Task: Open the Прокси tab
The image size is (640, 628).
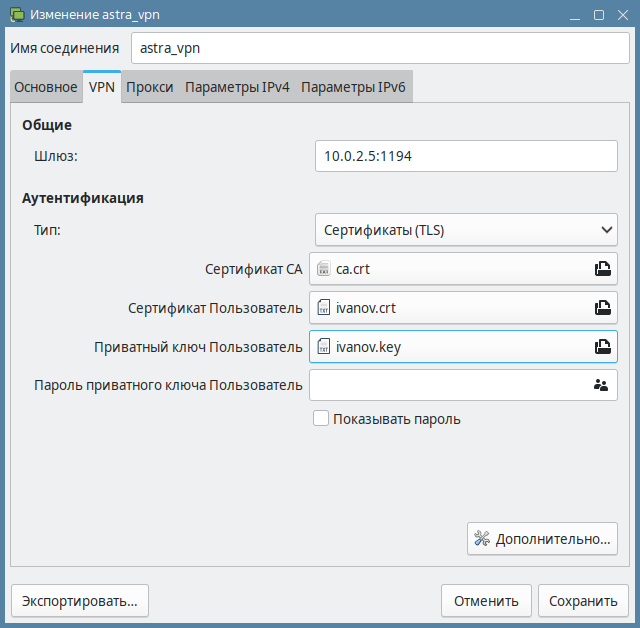Action: [x=150, y=87]
